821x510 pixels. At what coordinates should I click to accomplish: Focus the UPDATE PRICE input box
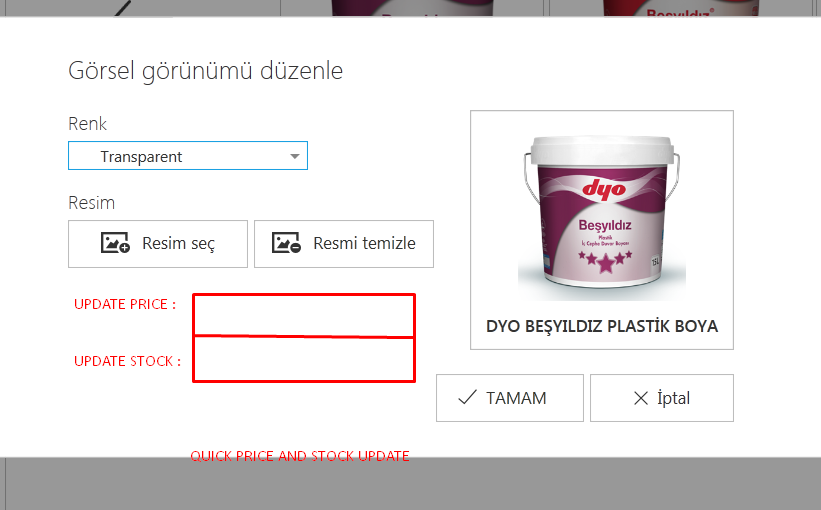pos(304,315)
